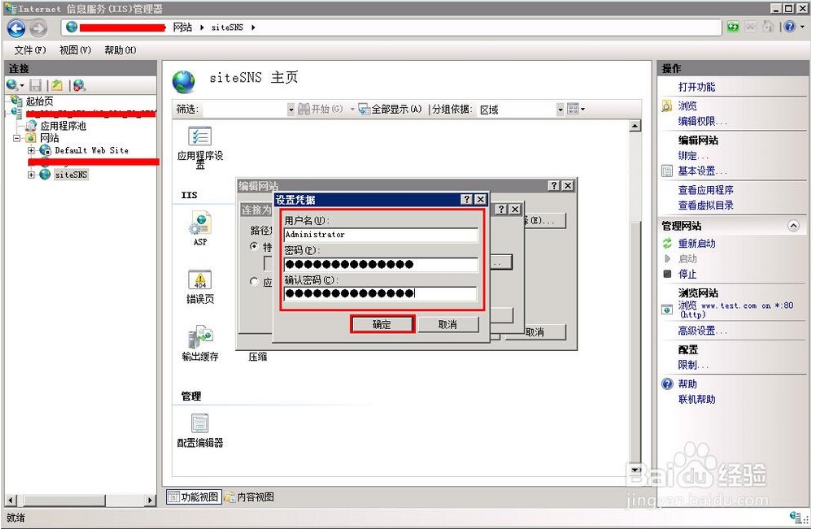Open the 文件(F) menu
Viewport: 813px width, 531px height.
[29, 50]
